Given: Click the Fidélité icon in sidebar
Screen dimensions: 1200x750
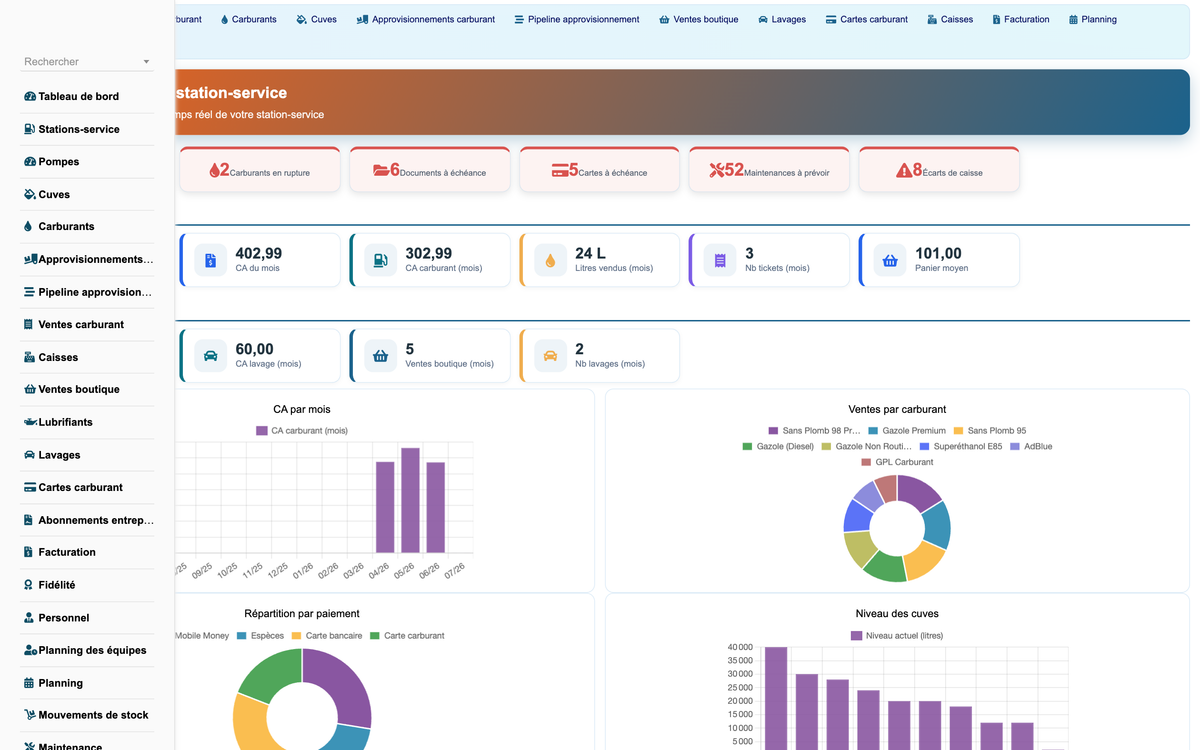Looking at the screenshot, I should [29, 585].
